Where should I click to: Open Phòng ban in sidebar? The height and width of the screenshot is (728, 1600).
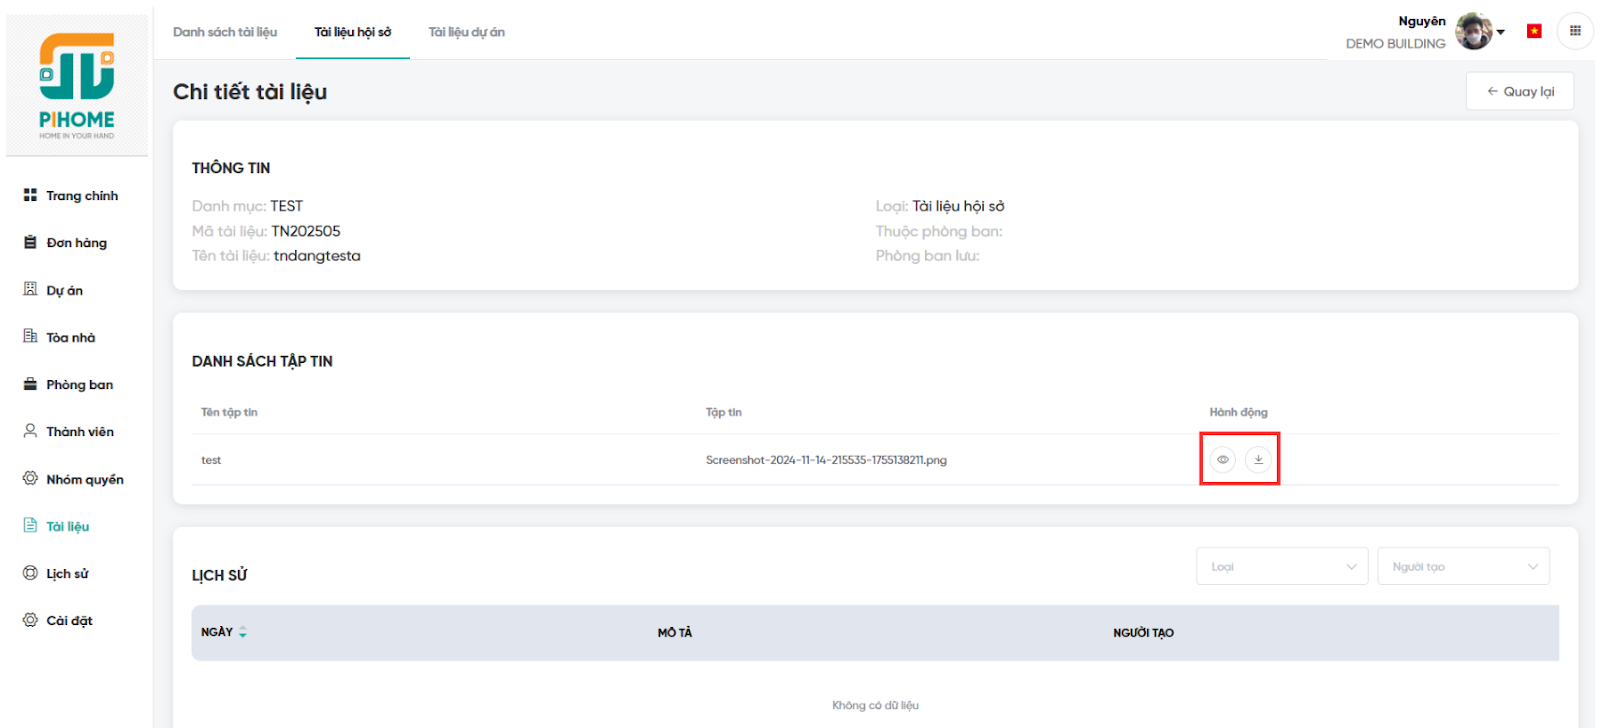coord(79,385)
